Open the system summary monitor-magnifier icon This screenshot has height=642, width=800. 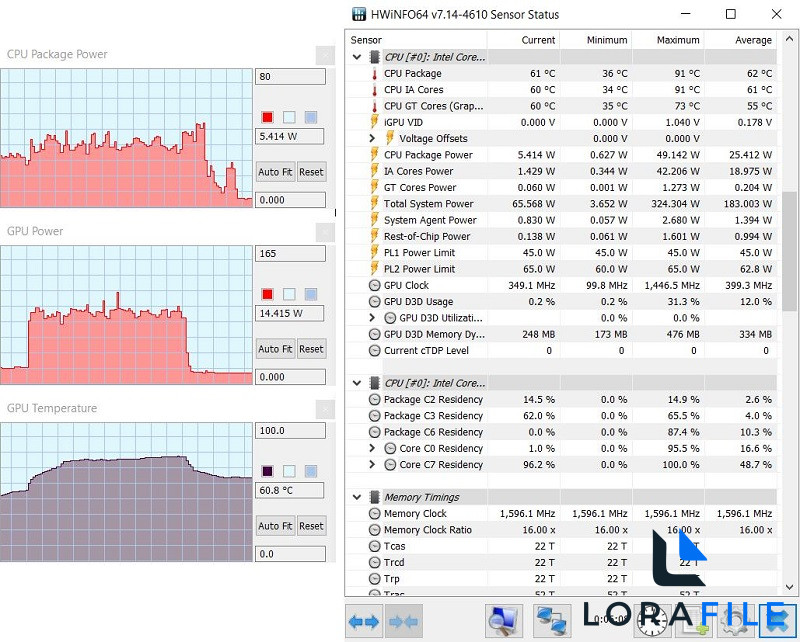pyautogui.click(x=504, y=621)
